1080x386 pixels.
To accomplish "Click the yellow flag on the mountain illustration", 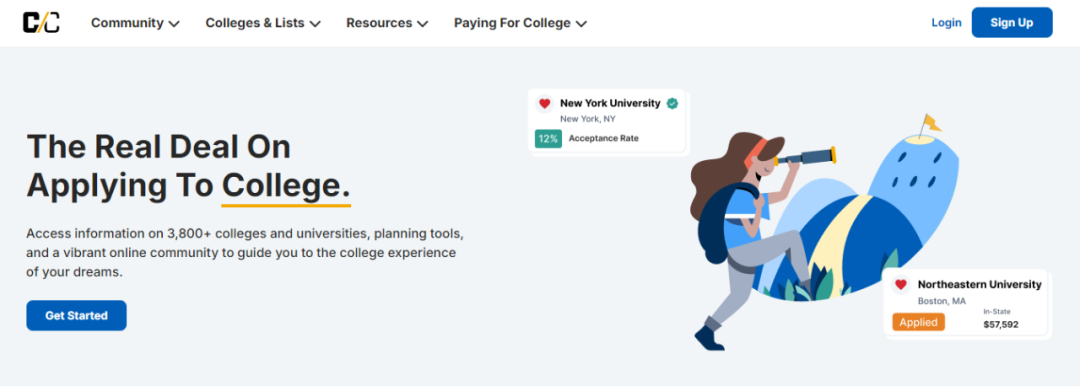I will click(x=931, y=123).
